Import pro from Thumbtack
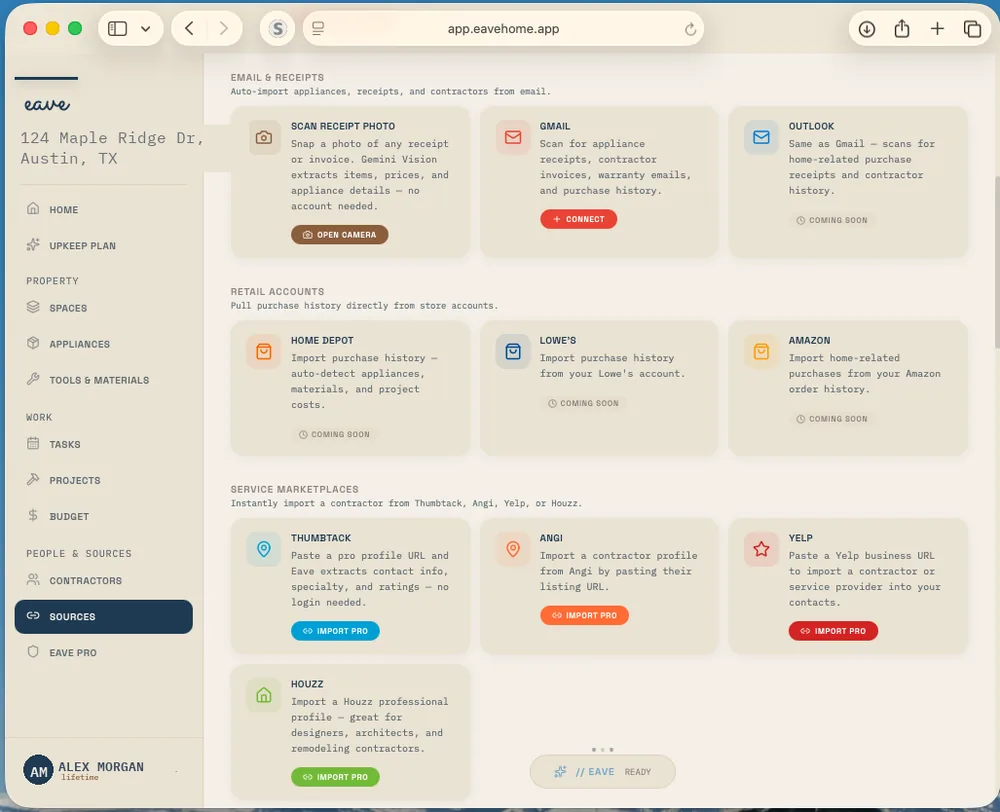Image resolution: width=1000 pixels, height=812 pixels. [x=335, y=631]
